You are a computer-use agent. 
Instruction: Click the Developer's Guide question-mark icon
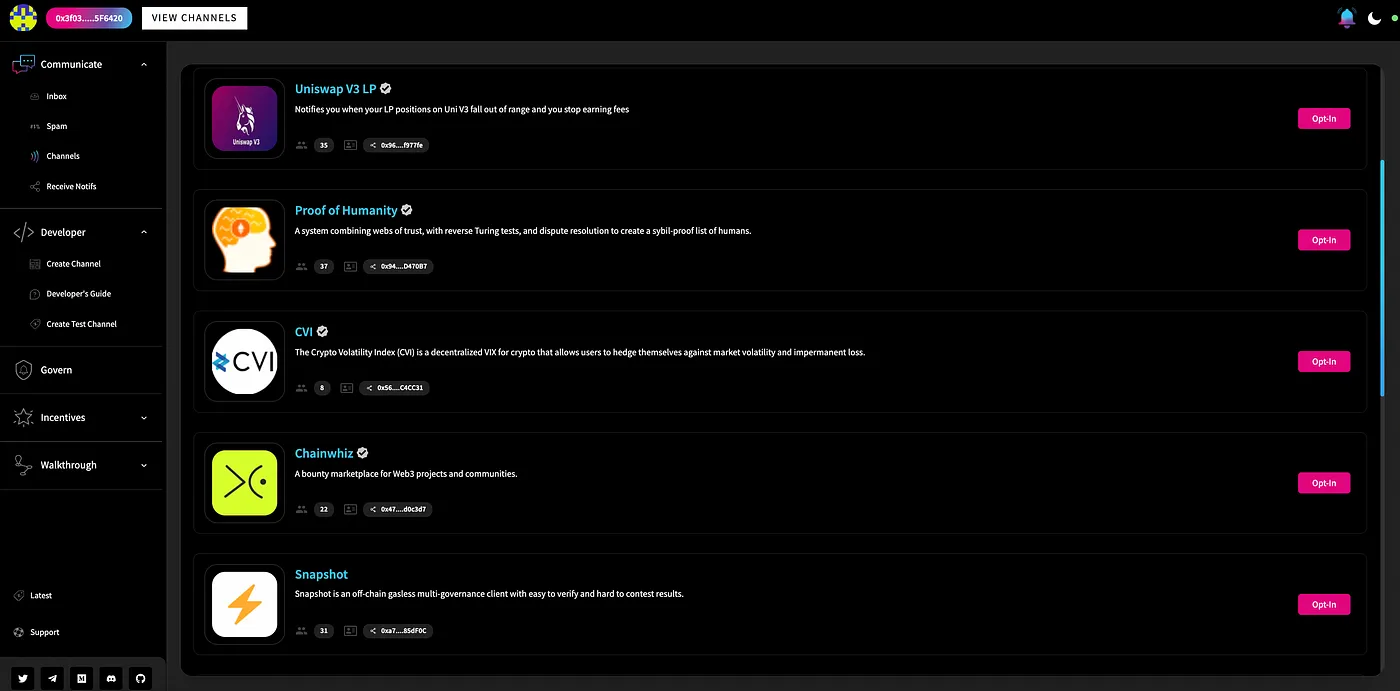click(x=35, y=293)
